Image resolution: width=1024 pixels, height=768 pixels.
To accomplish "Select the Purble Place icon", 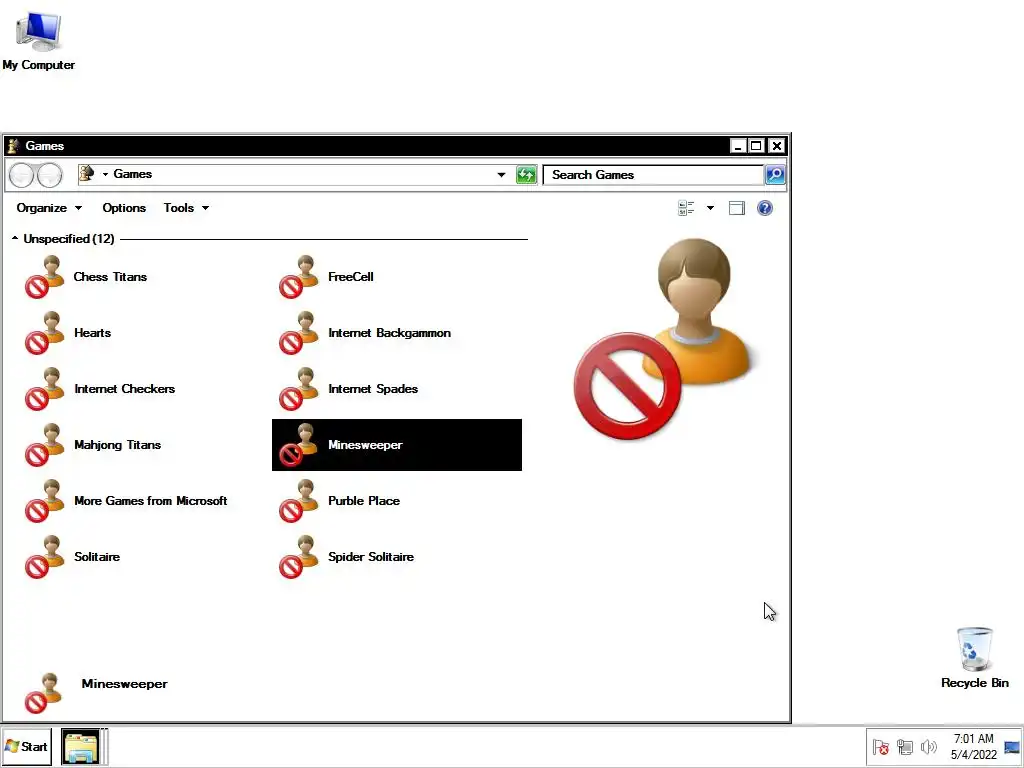I will coord(299,502).
